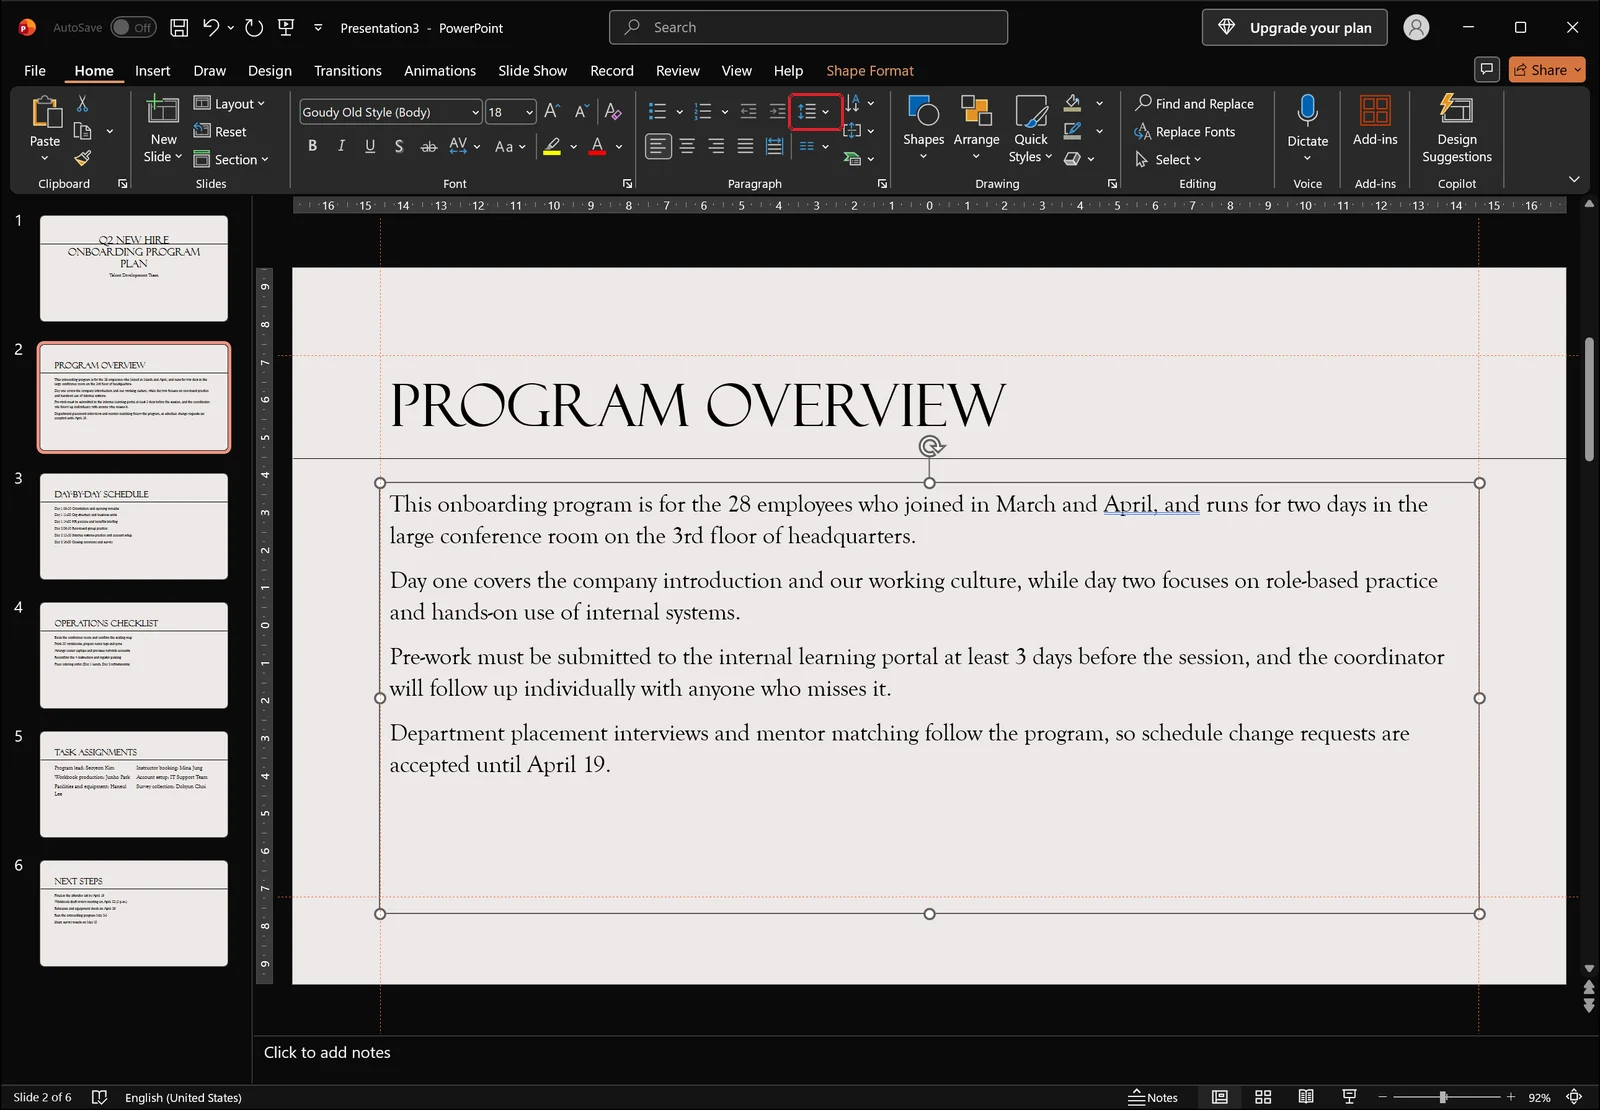
Task: Justify the paragraph text
Action: 745,146
